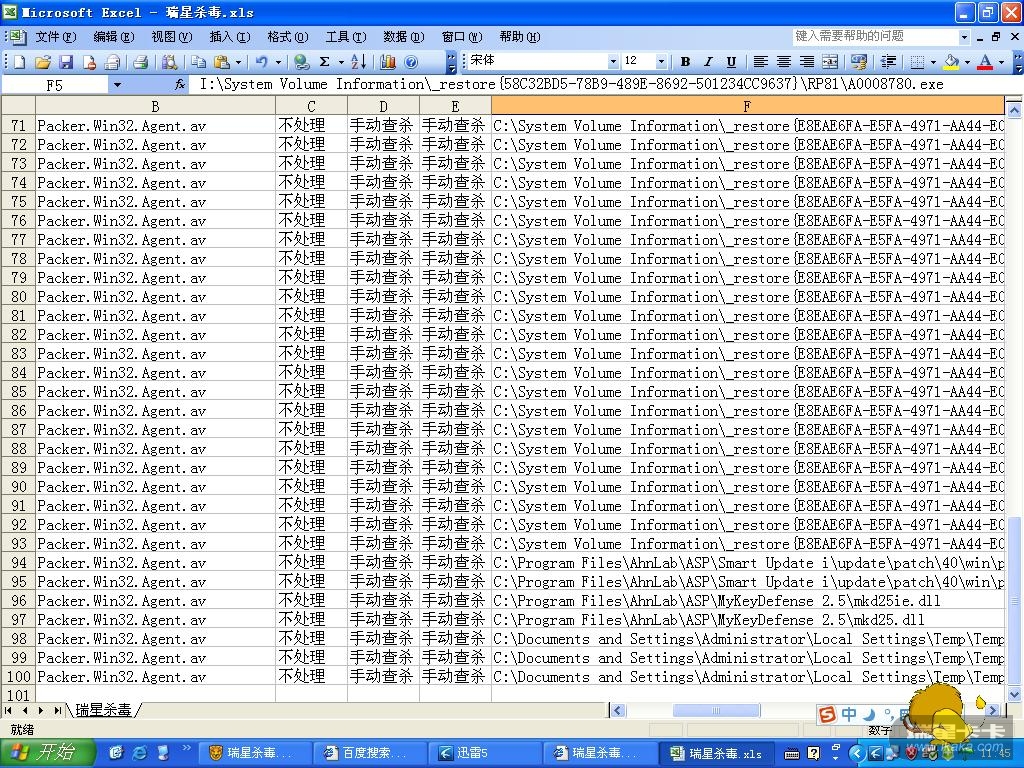Open the 视图 (View) menu
The width and height of the screenshot is (1024, 768).
(172, 37)
